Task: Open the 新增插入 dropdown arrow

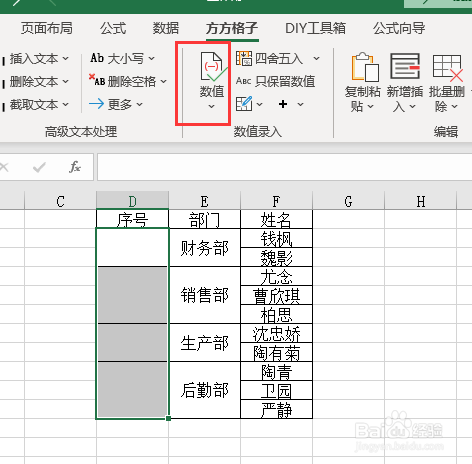Action: click(413, 107)
